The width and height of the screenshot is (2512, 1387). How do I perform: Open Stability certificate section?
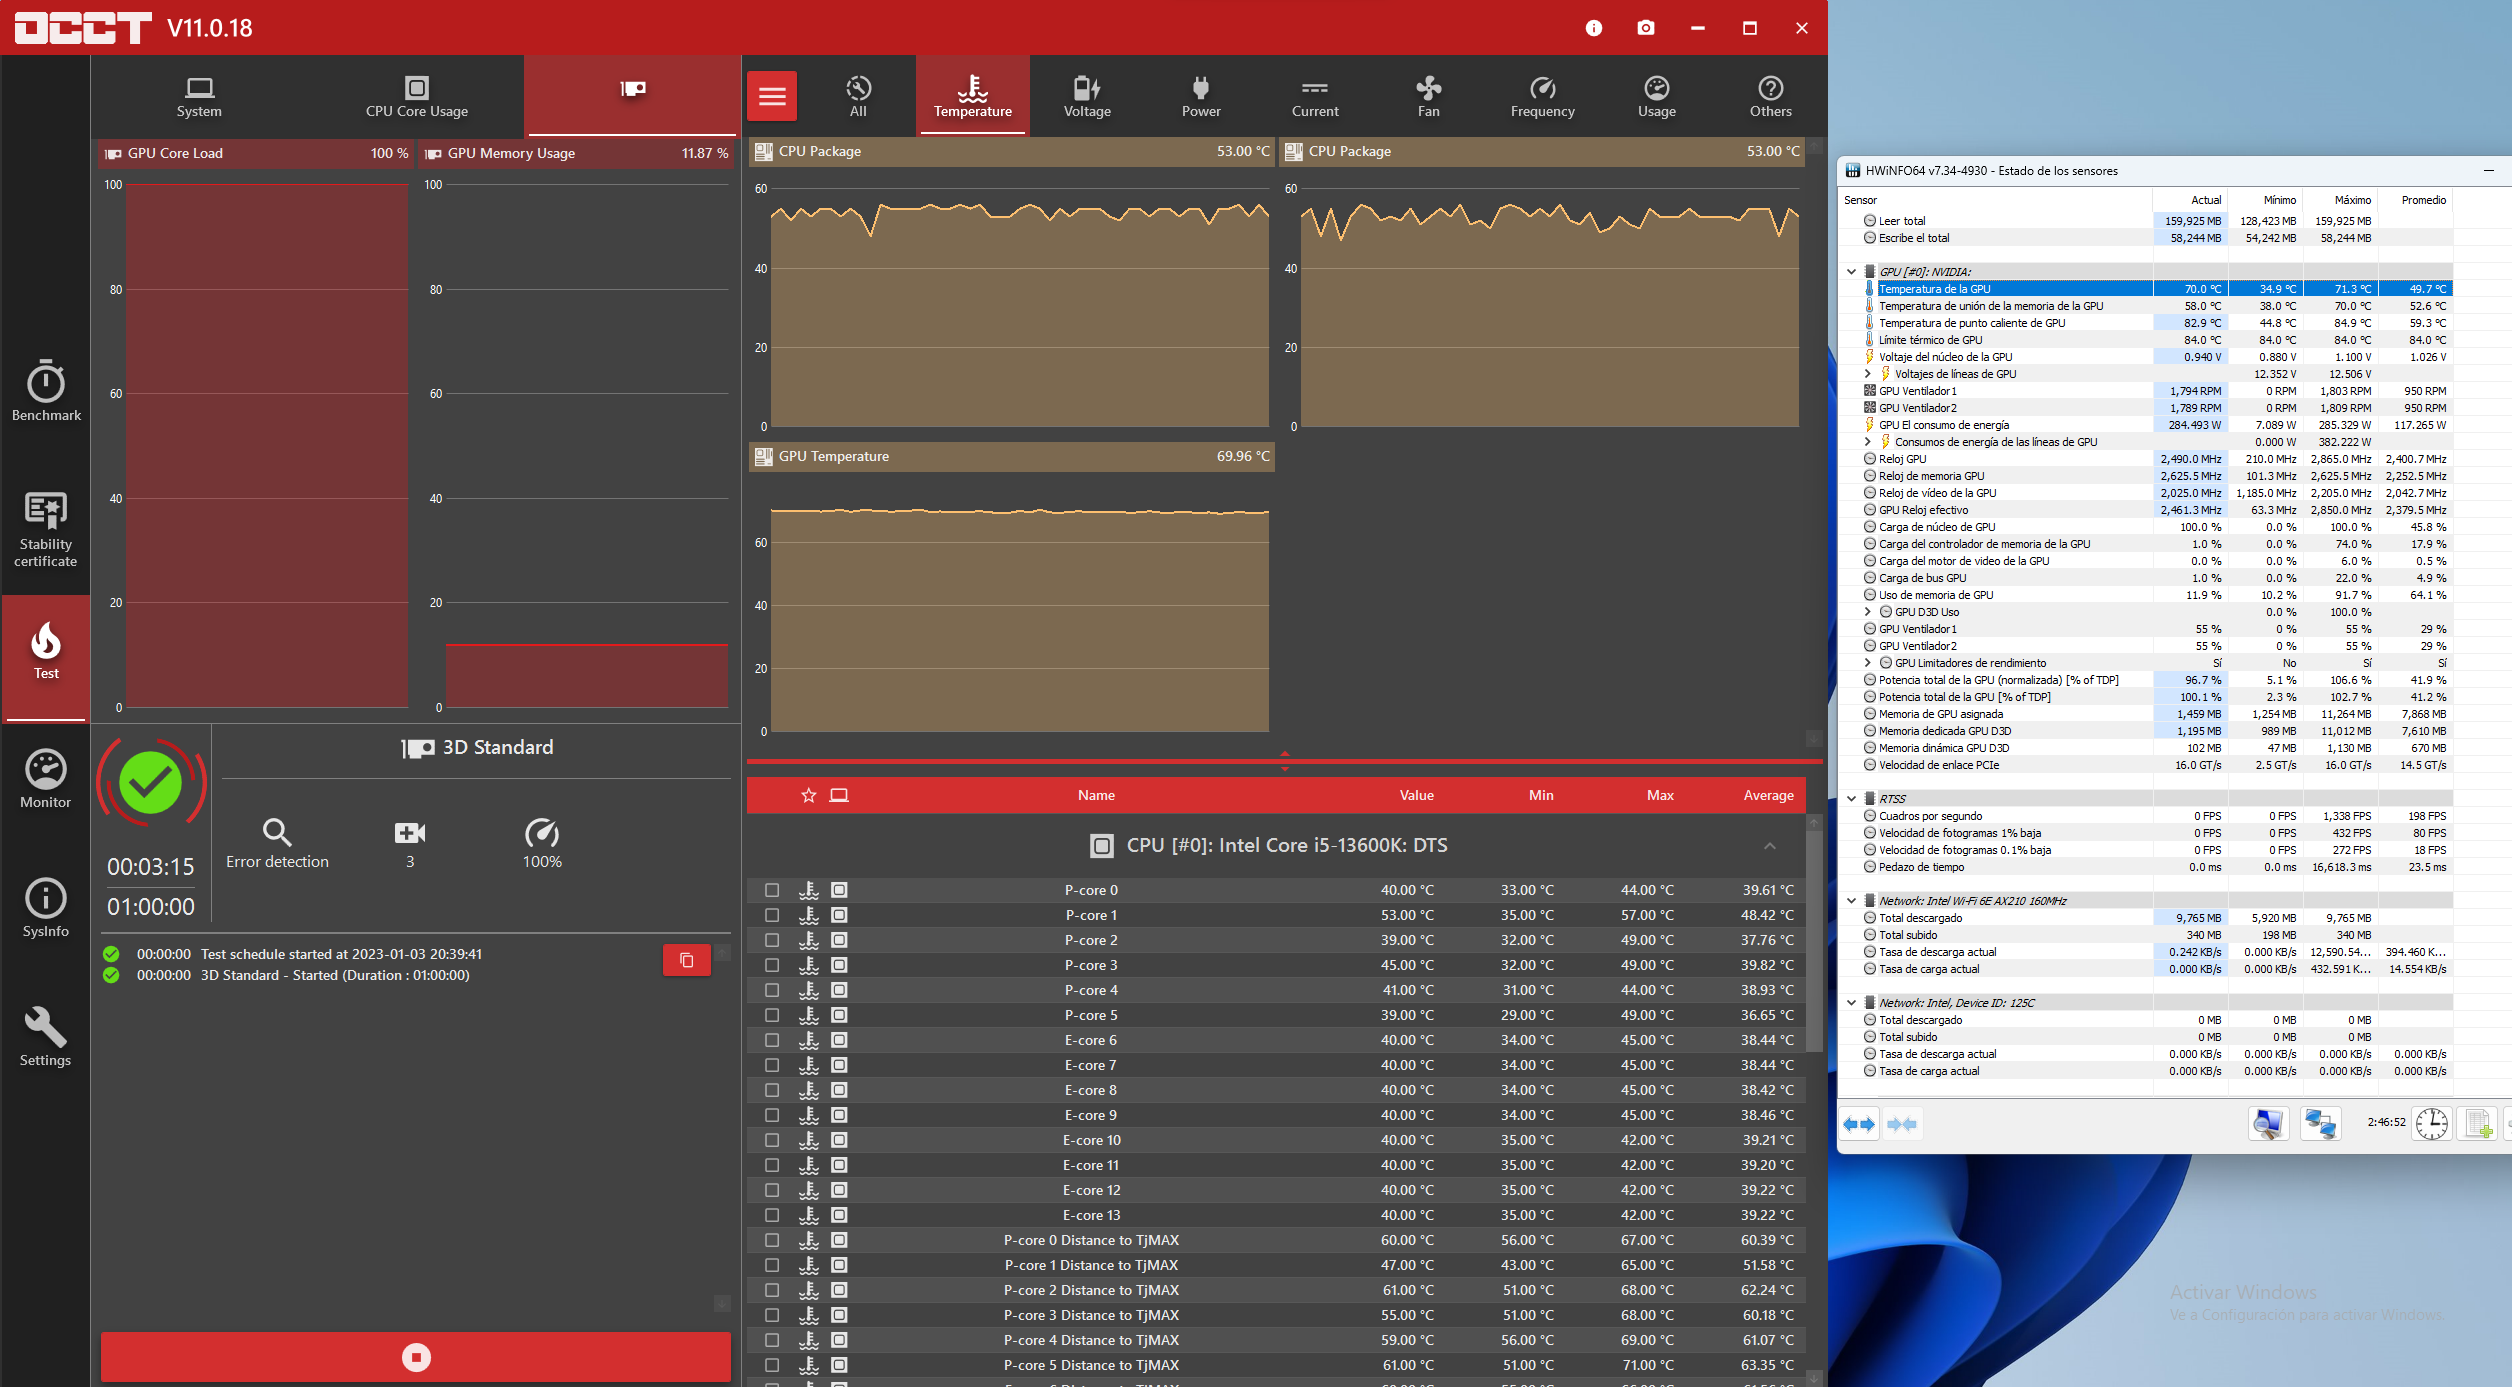46,529
